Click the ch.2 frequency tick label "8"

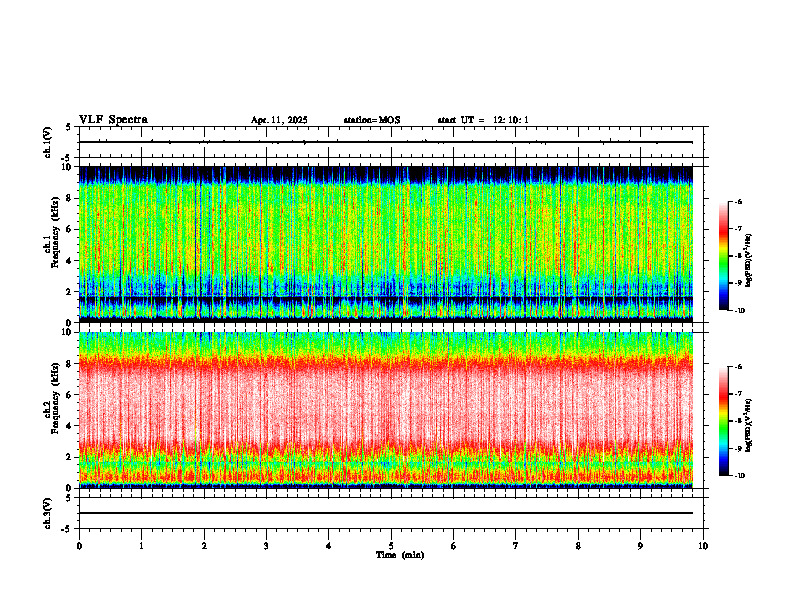(69, 364)
